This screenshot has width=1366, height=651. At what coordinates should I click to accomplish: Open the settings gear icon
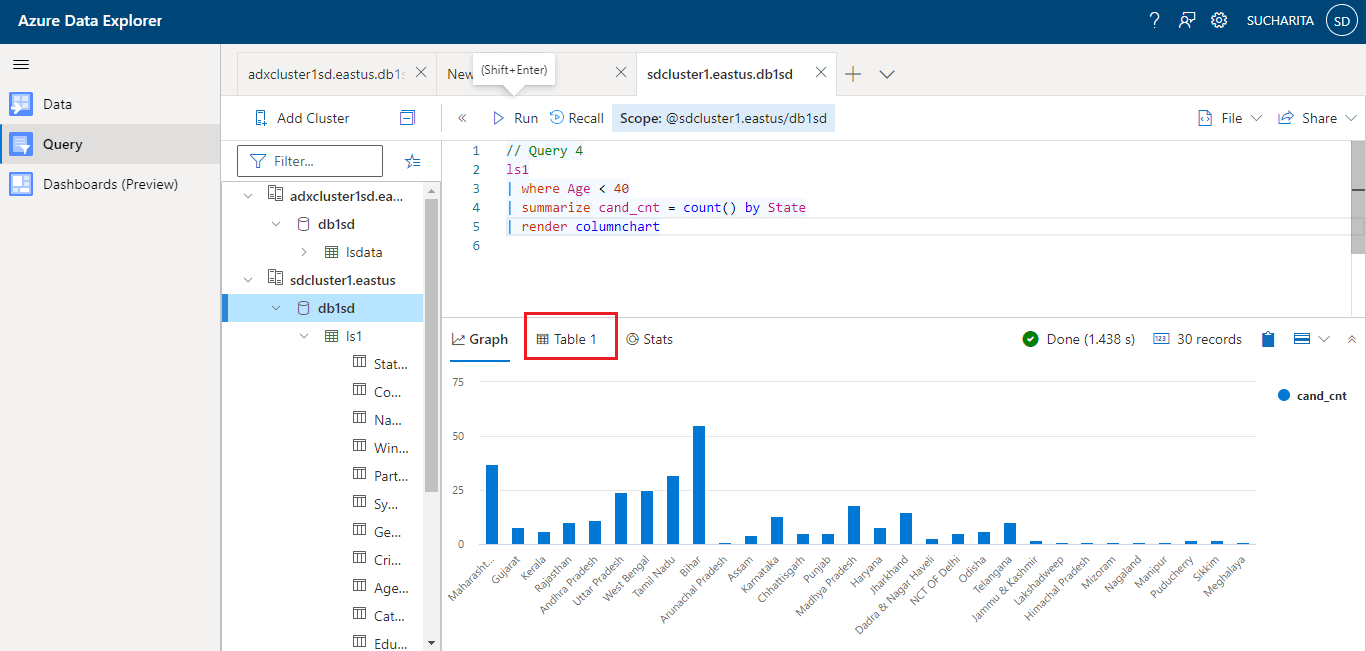(x=1219, y=20)
